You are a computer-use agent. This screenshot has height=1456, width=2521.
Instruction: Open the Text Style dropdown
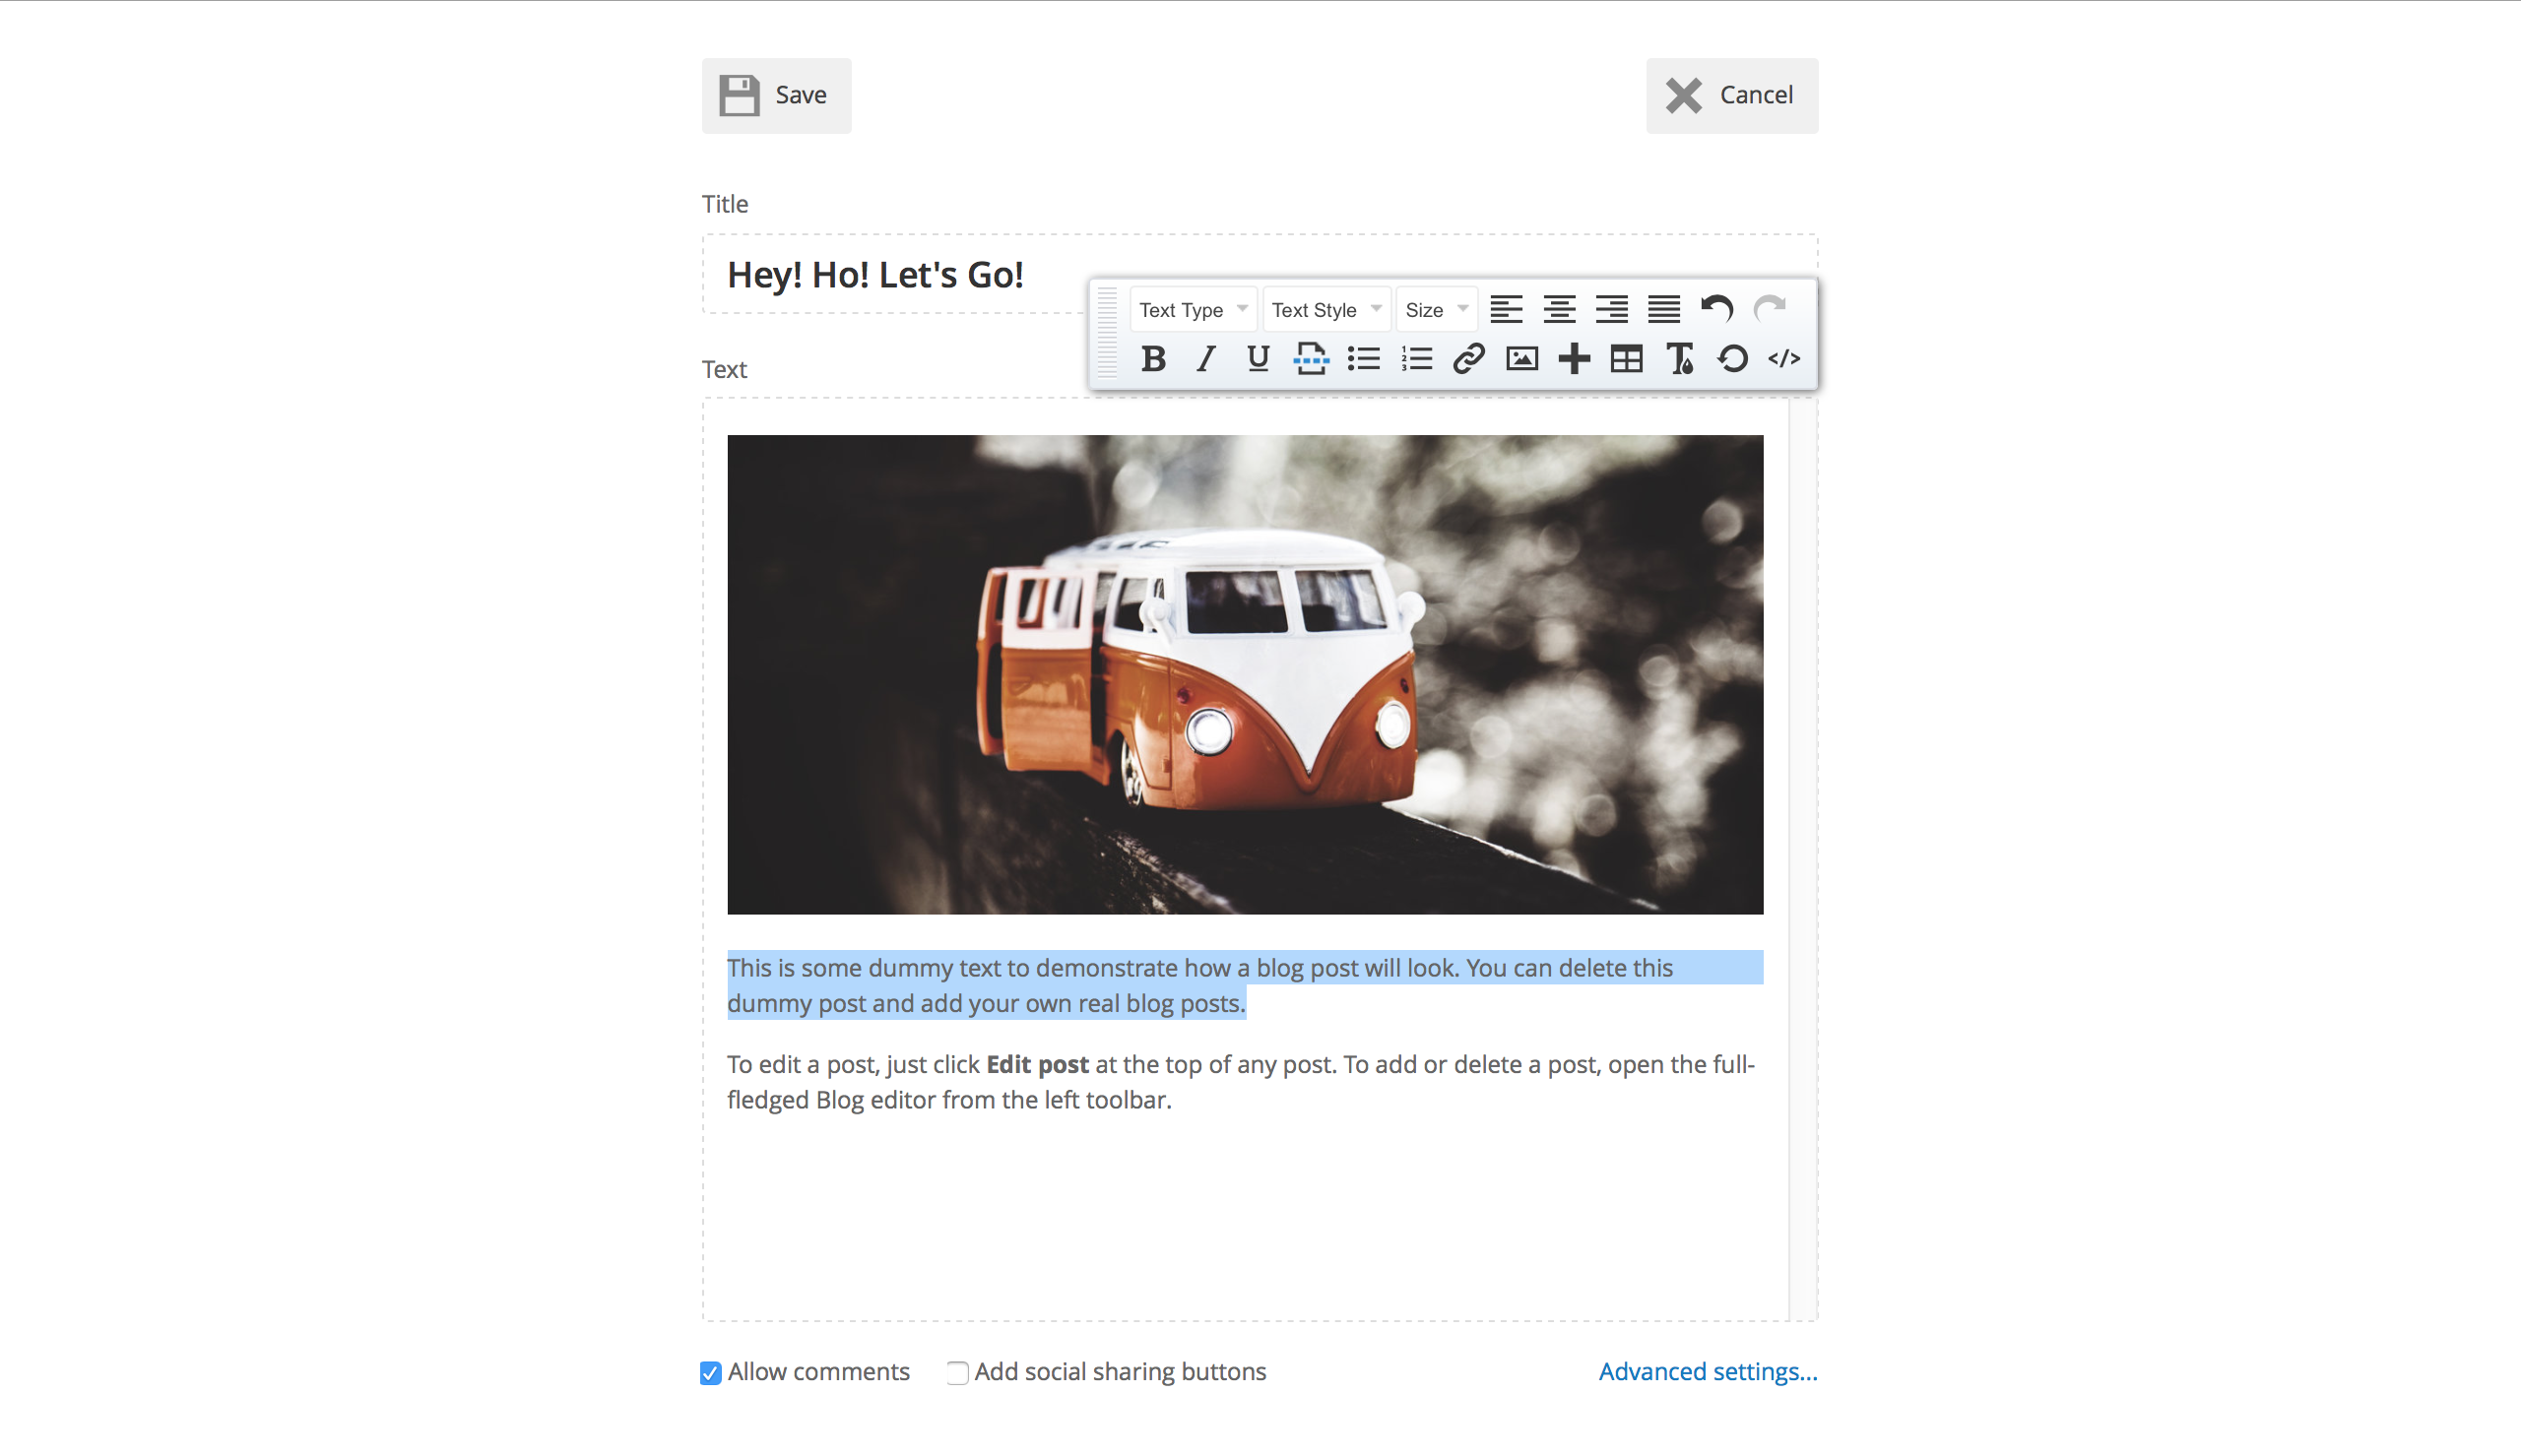pos(1326,309)
